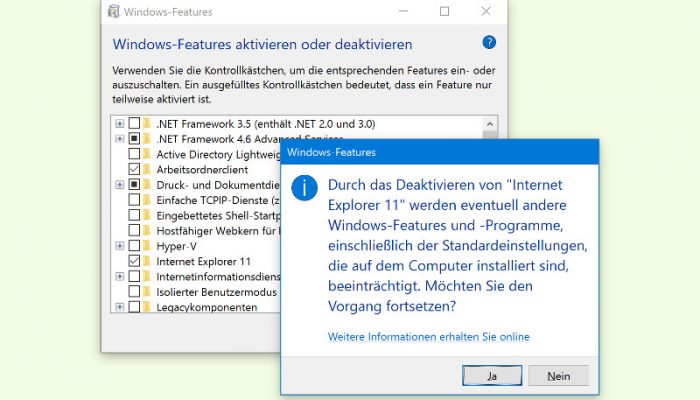The width and height of the screenshot is (700, 400).
Task: Expand Druck- und Dokumentdienste tree node
Action: (120, 184)
